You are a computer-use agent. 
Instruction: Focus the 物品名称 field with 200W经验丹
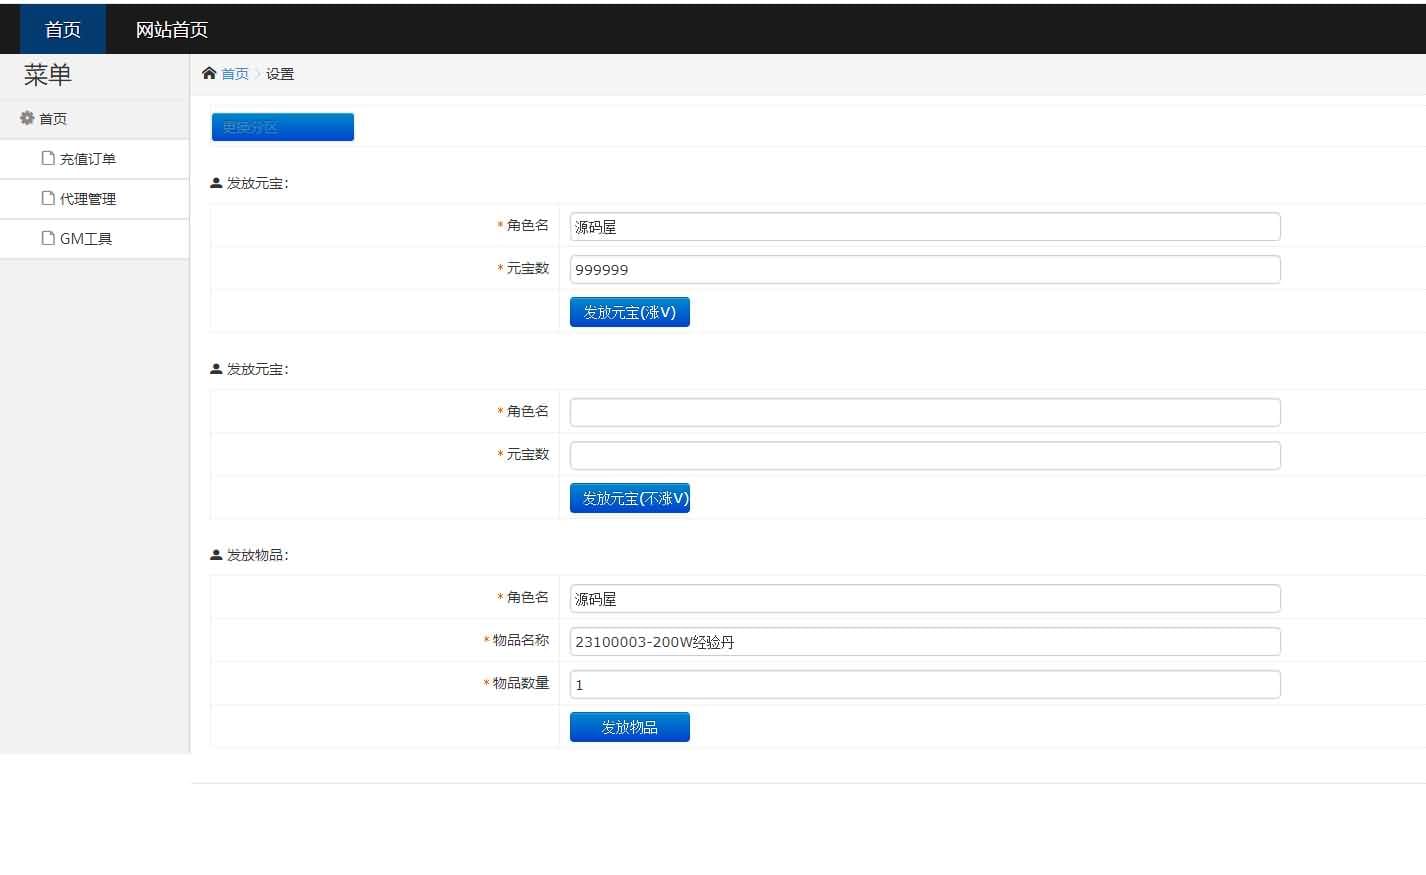click(x=924, y=642)
